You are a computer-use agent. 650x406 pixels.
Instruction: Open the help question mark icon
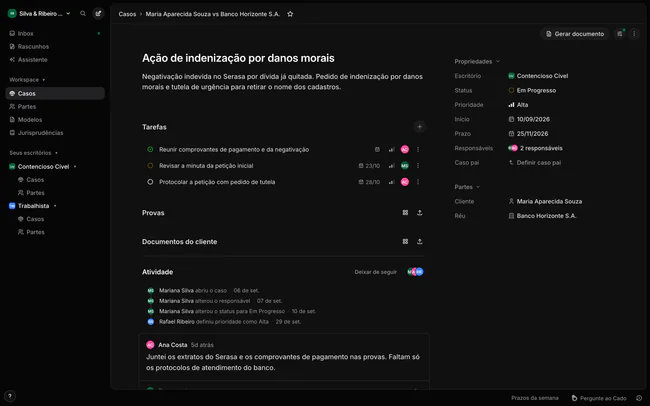point(10,396)
